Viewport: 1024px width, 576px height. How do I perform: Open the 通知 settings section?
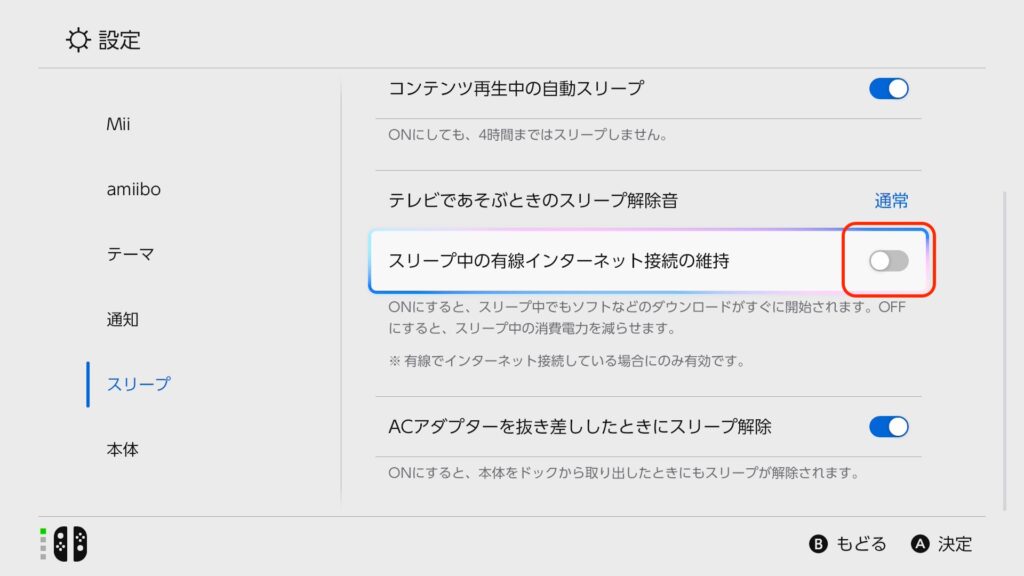tap(122, 320)
